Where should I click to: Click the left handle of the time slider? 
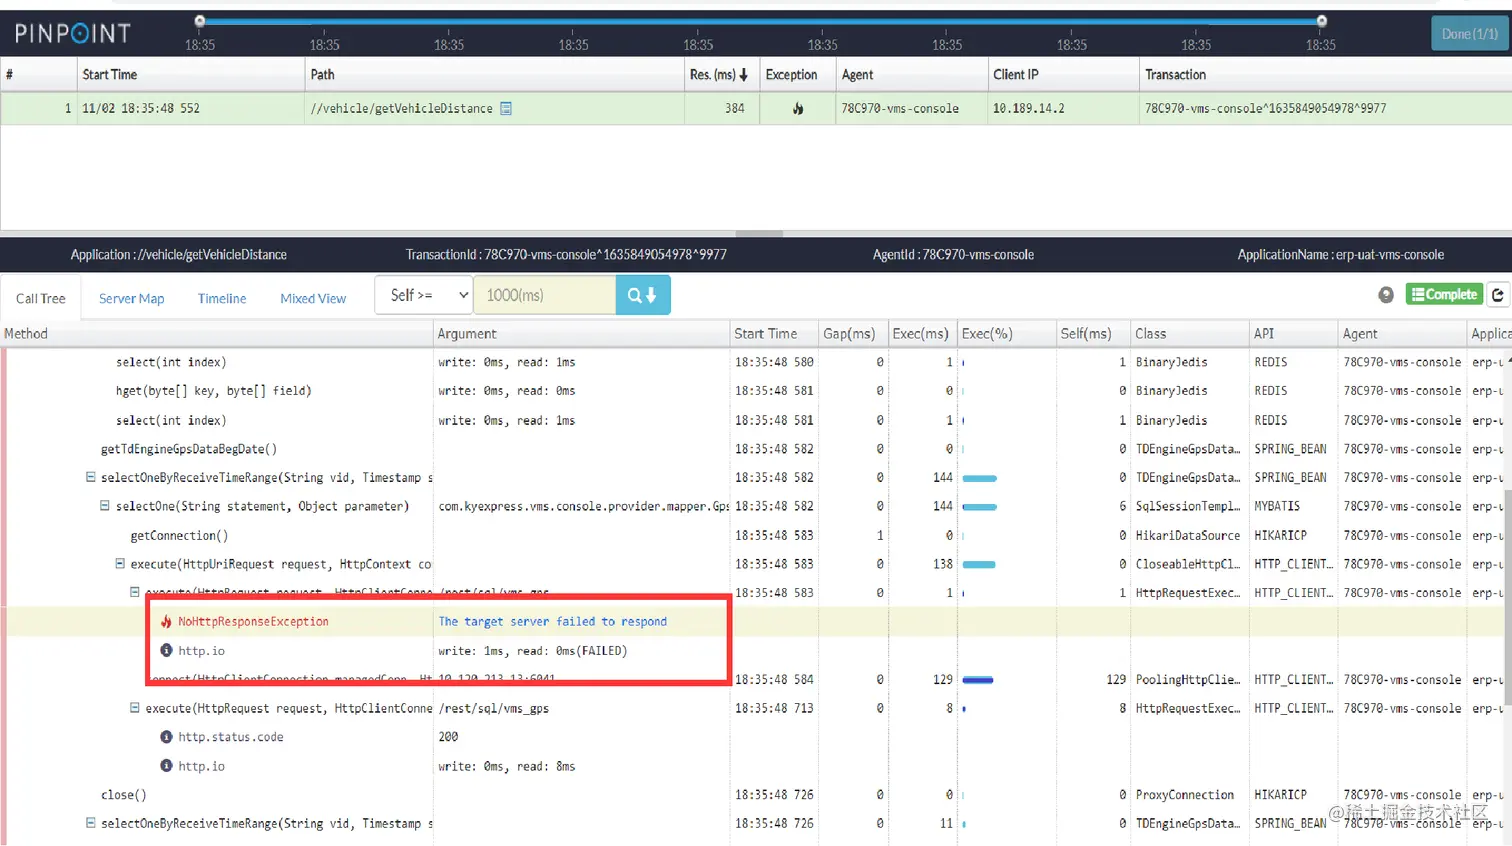click(x=200, y=21)
